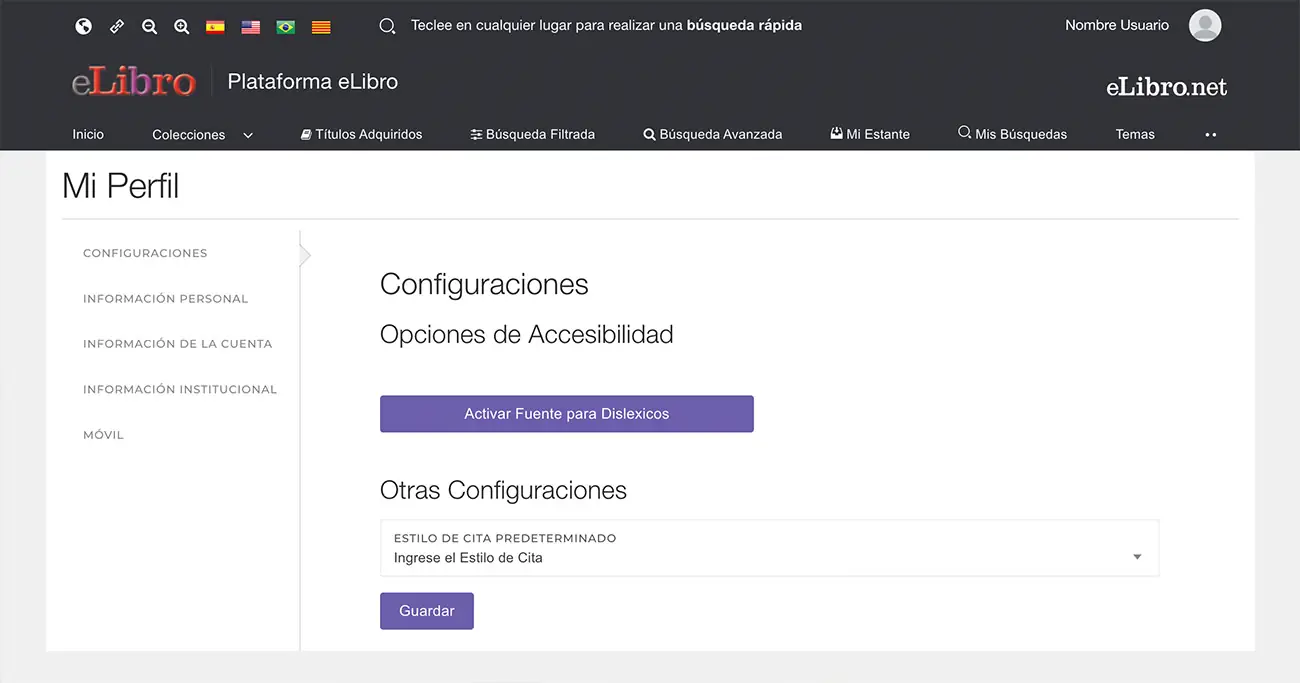
Task: Zoom out using the minus magnifier icon
Action: pos(149,27)
